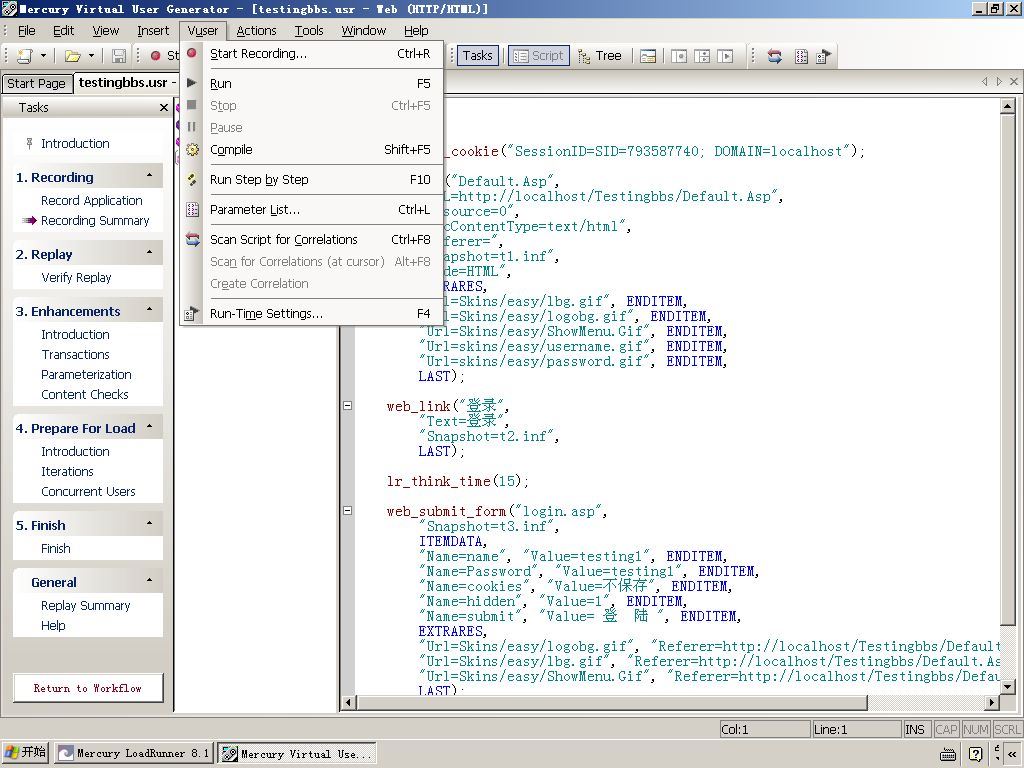Open the Help menu

(416, 31)
